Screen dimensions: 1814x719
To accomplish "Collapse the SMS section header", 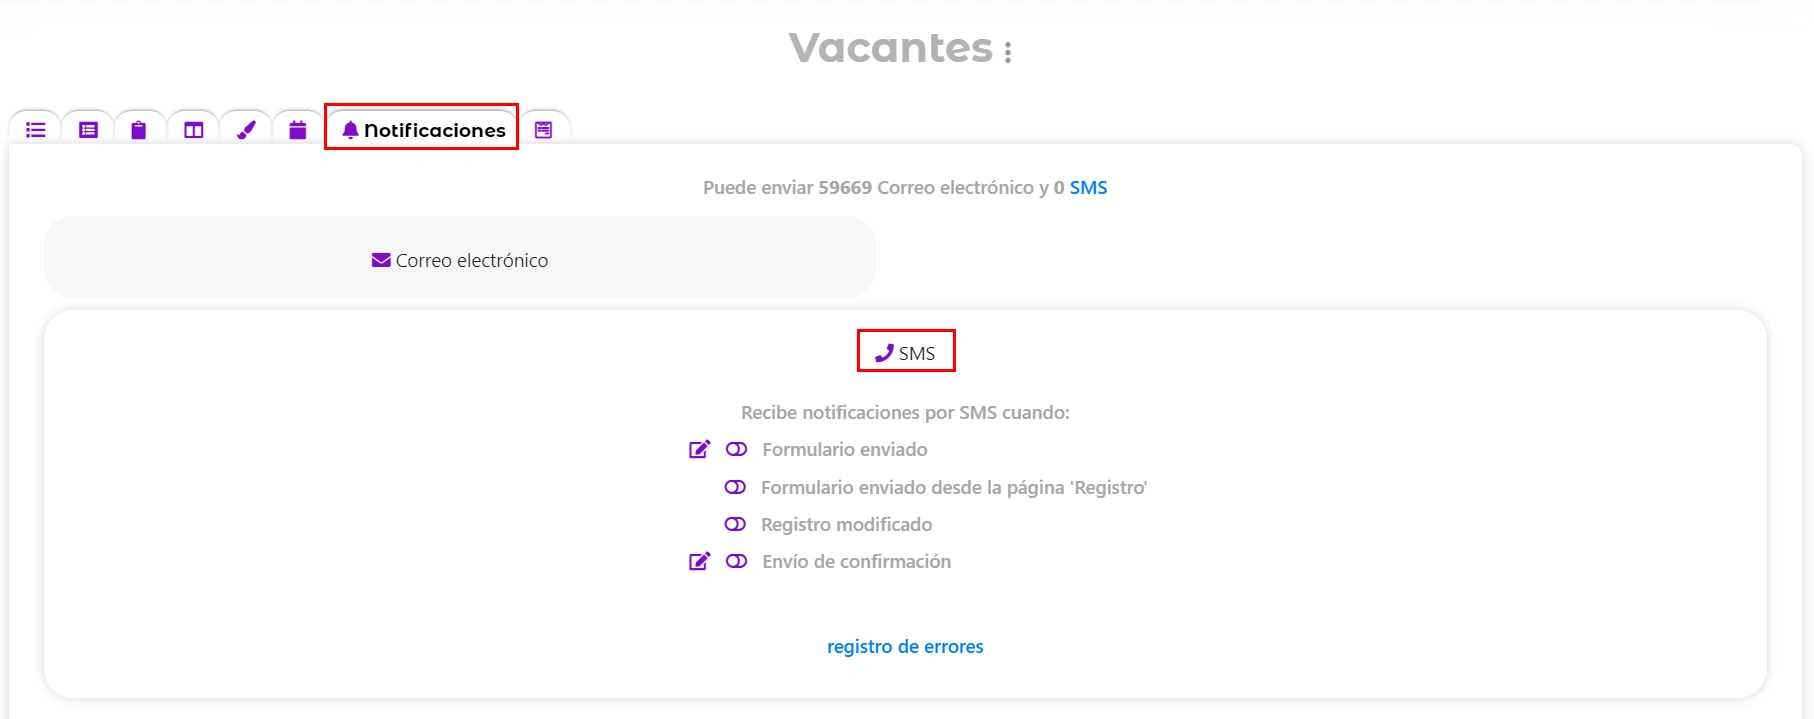I will 906,353.
